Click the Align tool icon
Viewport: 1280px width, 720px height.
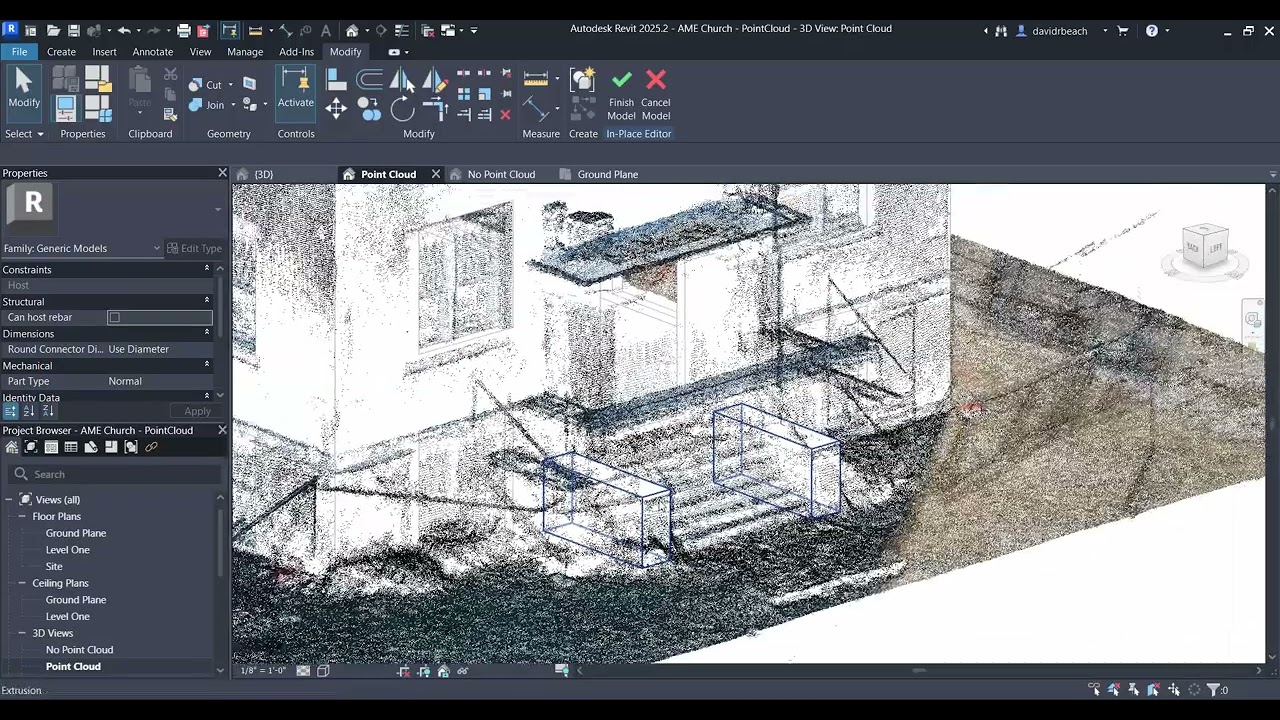pyautogui.click(x=336, y=80)
